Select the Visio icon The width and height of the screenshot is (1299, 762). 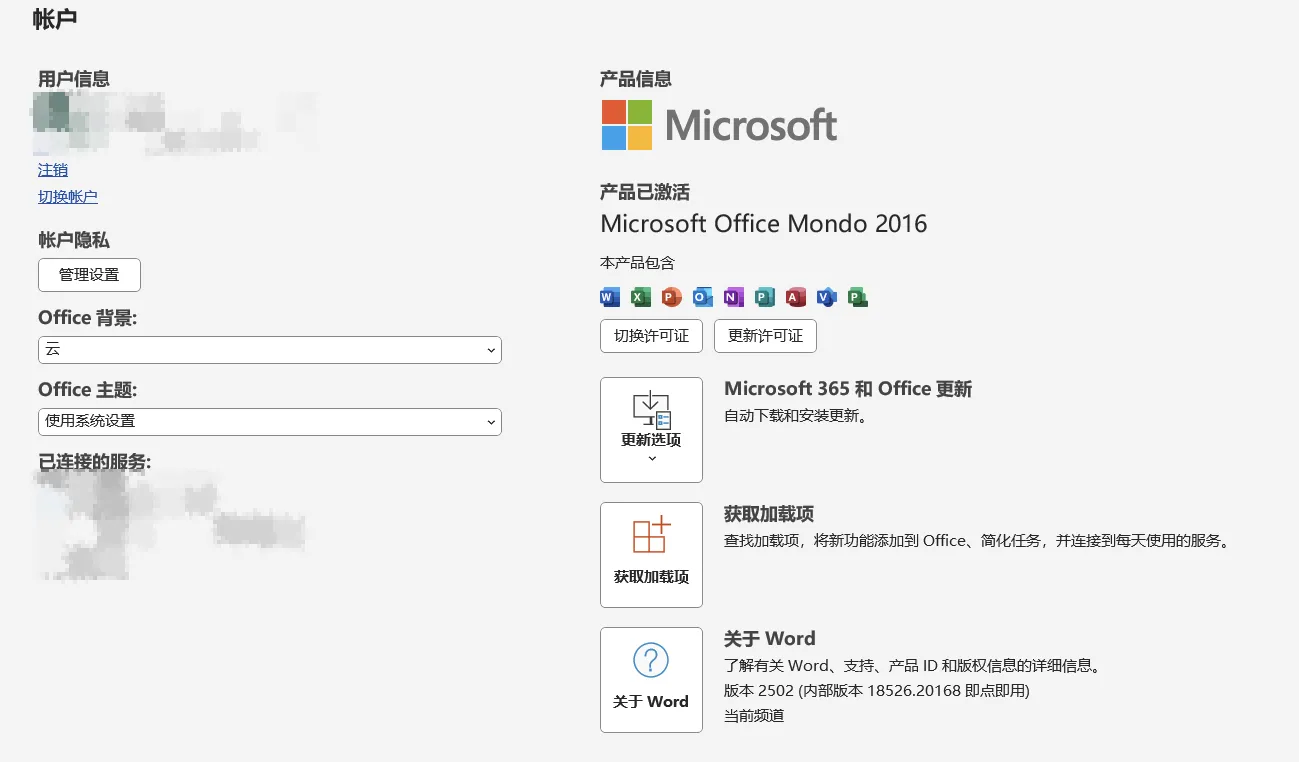coord(827,297)
